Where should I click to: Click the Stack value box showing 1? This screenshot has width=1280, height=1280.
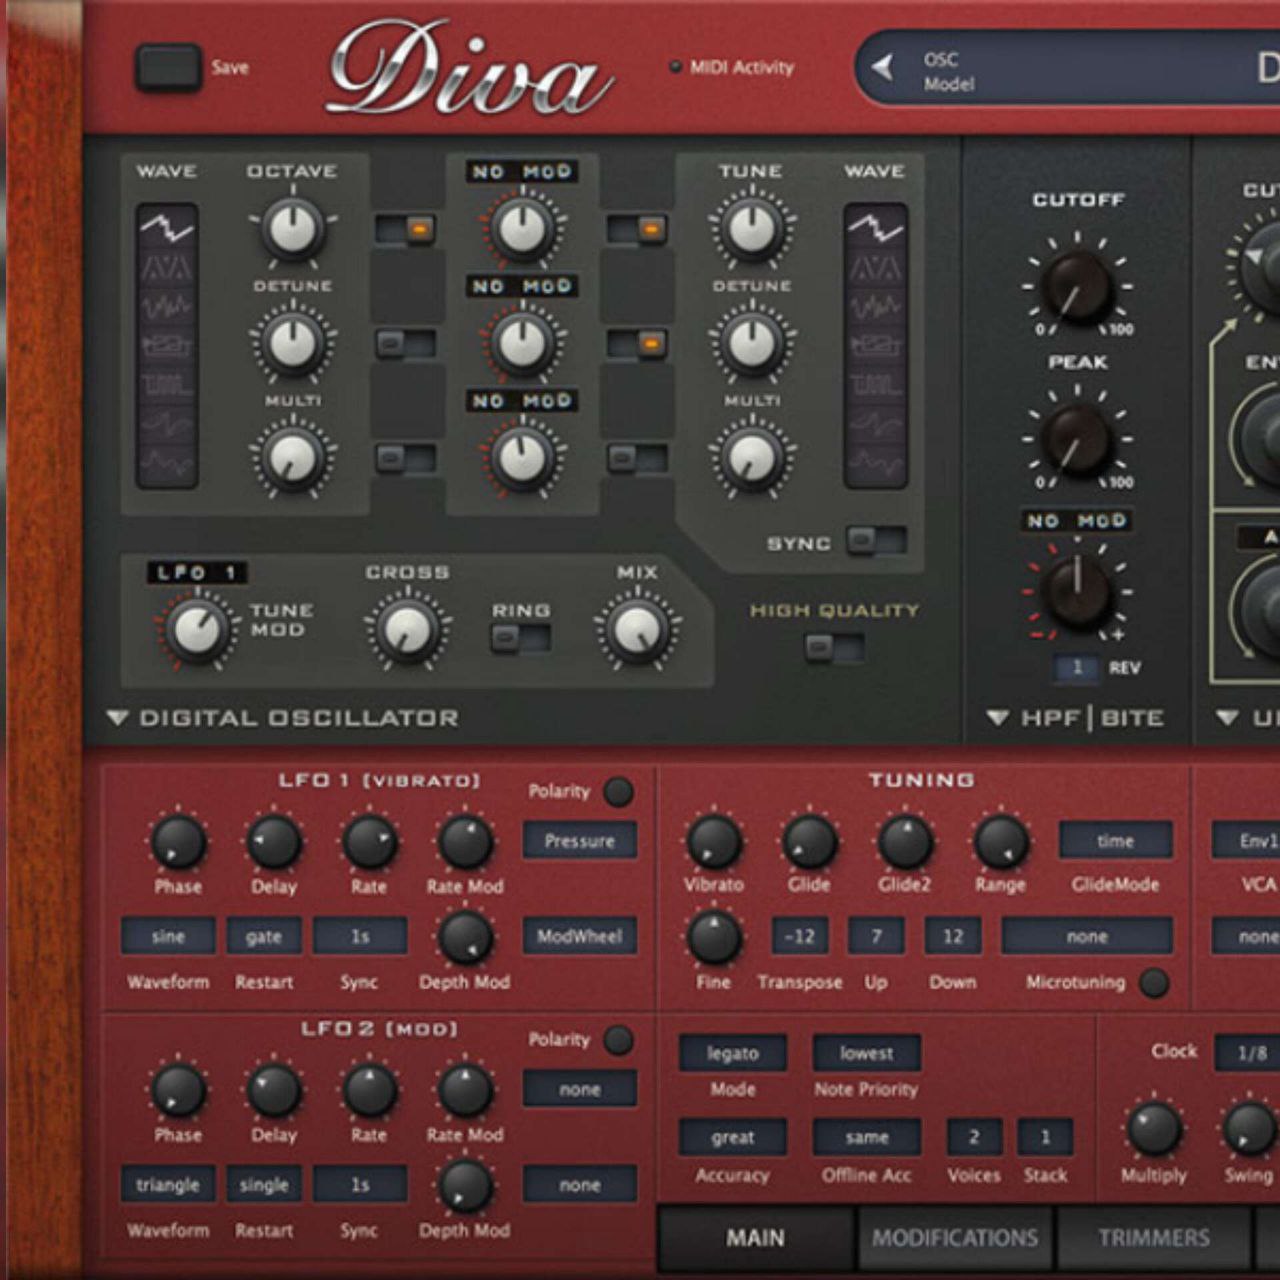pyautogui.click(x=1045, y=1138)
